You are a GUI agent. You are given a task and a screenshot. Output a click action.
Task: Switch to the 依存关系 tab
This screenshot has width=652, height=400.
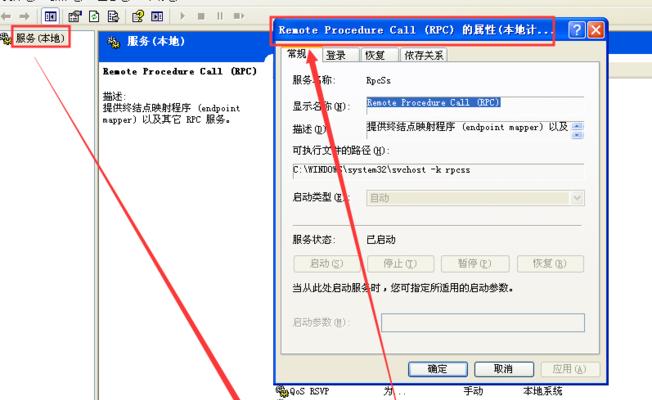(x=423, y=55)
